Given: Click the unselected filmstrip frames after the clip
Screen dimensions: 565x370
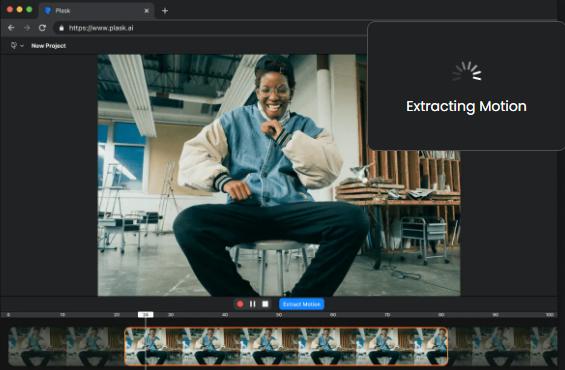Looking at the screenshot, I should point(503,346).
